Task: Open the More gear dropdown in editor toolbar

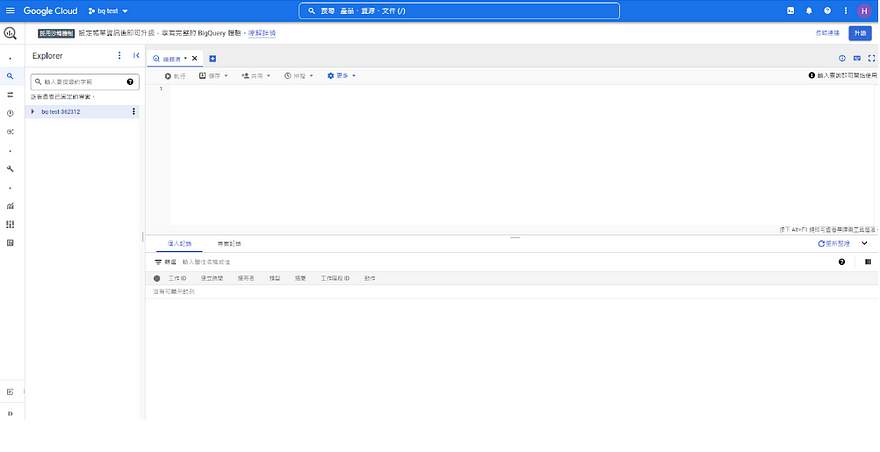Action: [x=341, y=76]
